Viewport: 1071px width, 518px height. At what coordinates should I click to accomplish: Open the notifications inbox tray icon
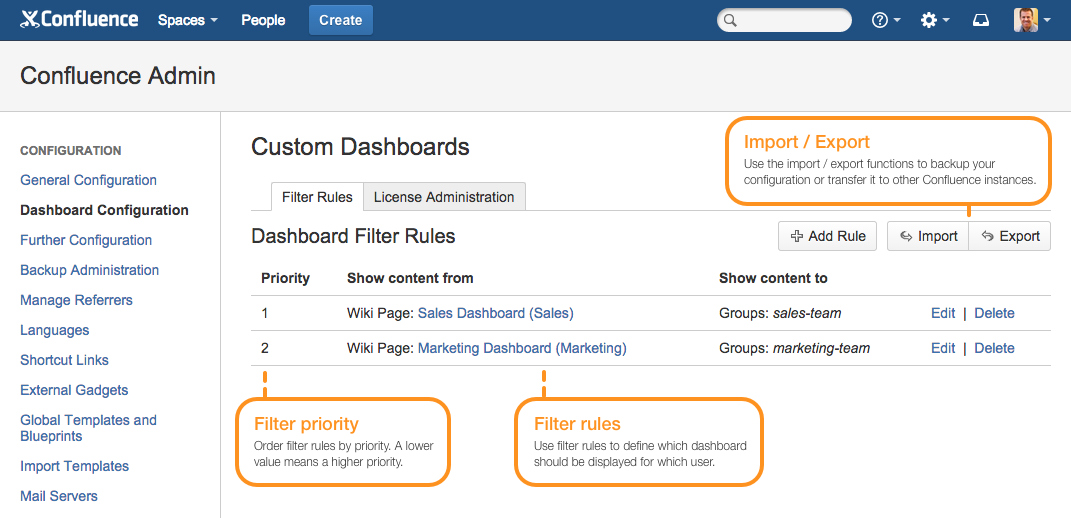[x=981, y=20]
